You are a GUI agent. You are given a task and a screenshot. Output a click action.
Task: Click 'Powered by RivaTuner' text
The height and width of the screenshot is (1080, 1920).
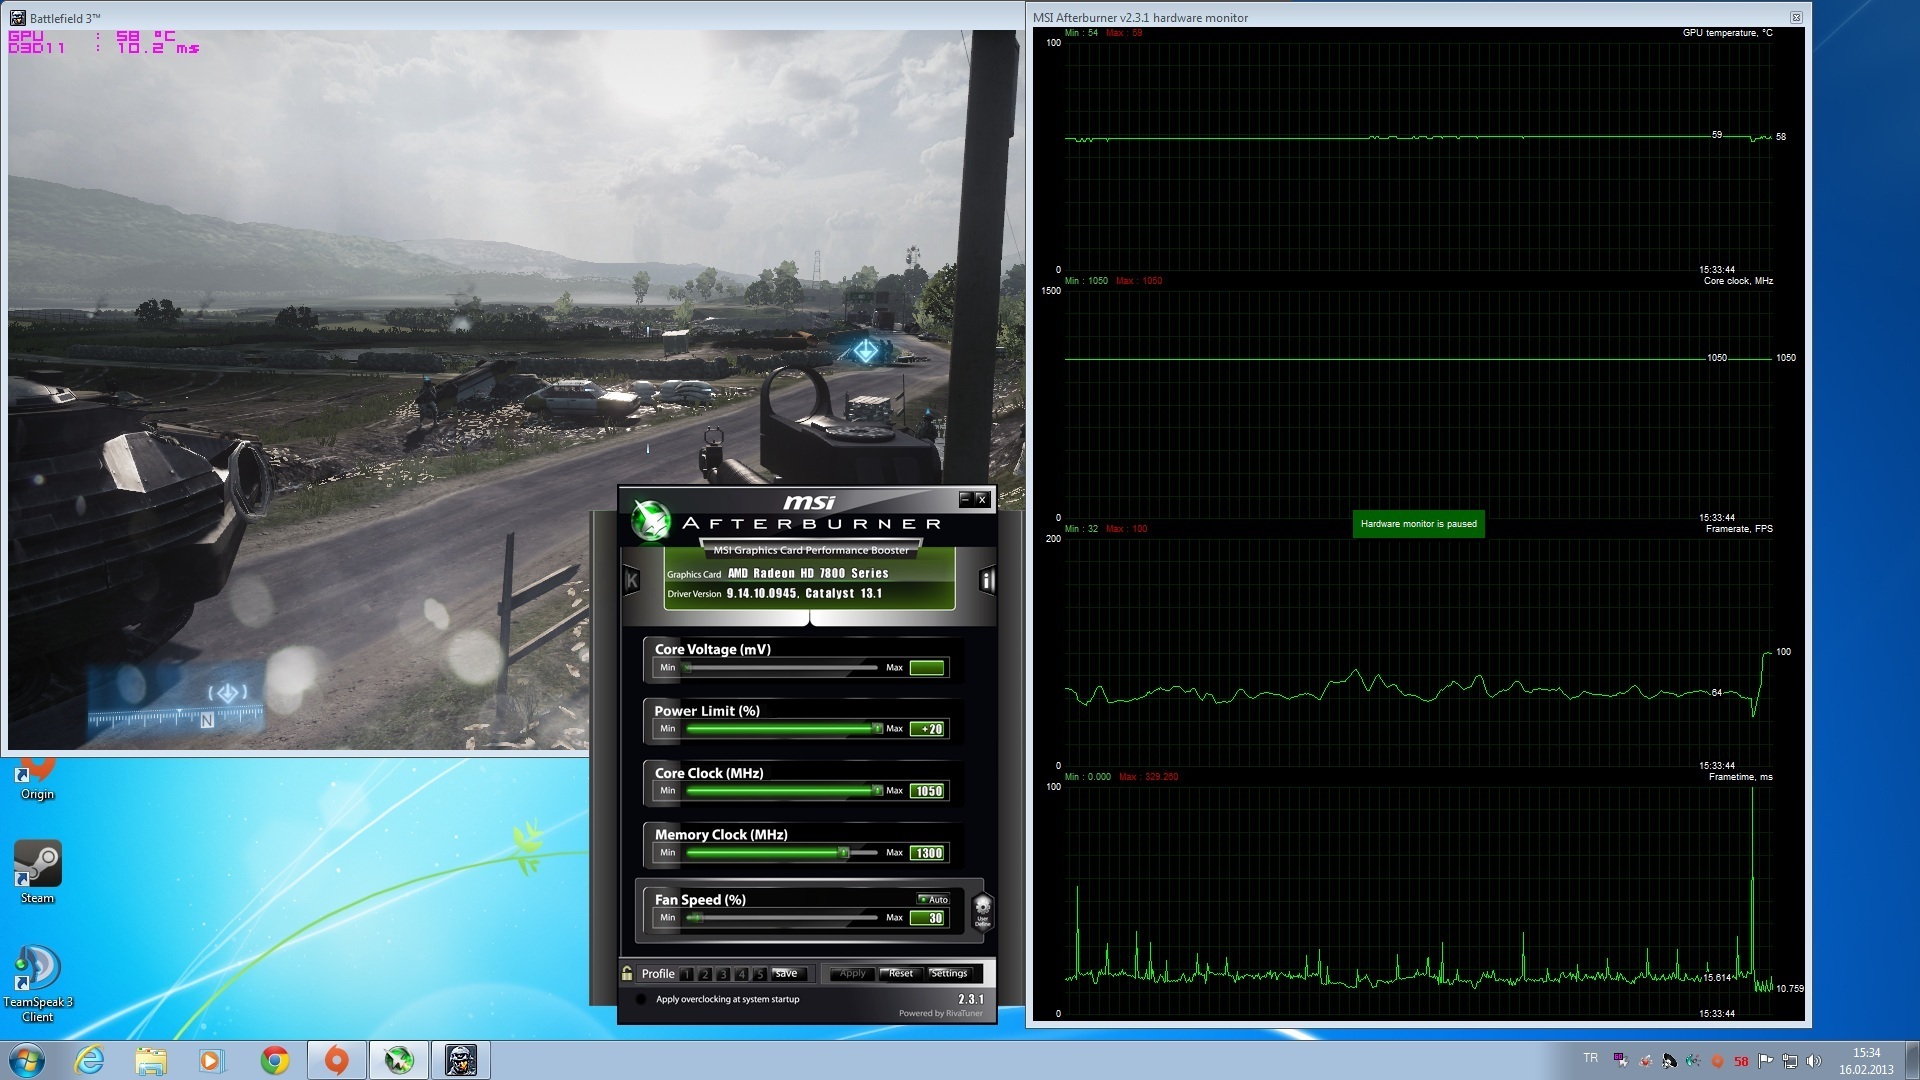tap(940, 1013)
